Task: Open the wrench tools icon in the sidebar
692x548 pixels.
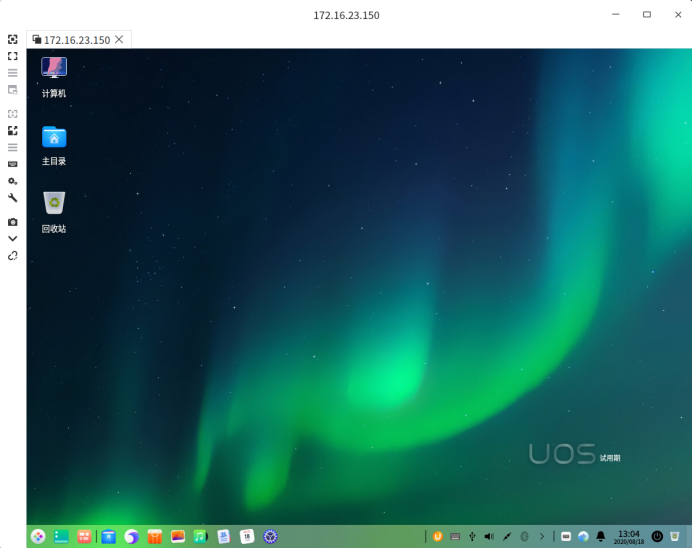Action: click(13, 198)
